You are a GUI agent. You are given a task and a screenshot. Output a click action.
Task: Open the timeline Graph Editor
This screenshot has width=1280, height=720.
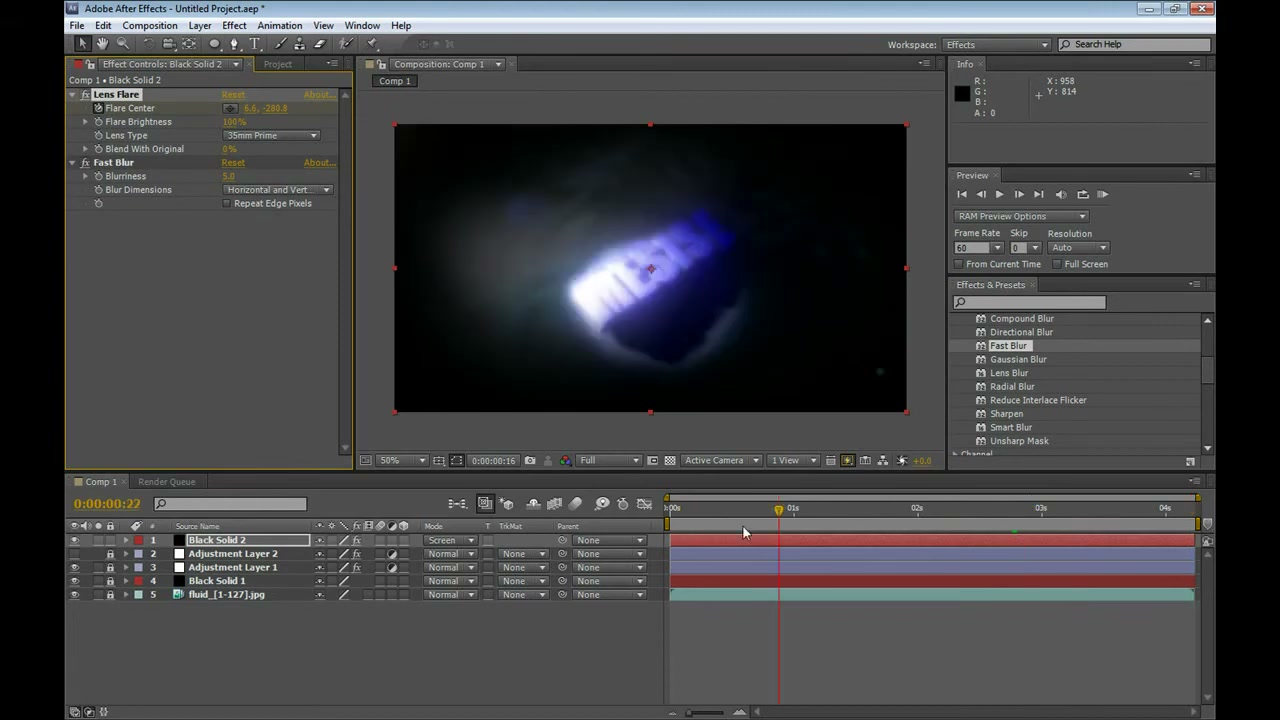pyautogui.click(x=645, y=504)
